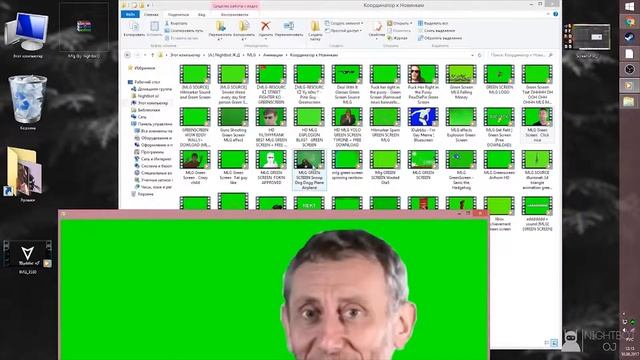640x360 pixels.
Task: Click Select none (Снять выделение)
Action: pyautogui.click(x=436, y=31)
